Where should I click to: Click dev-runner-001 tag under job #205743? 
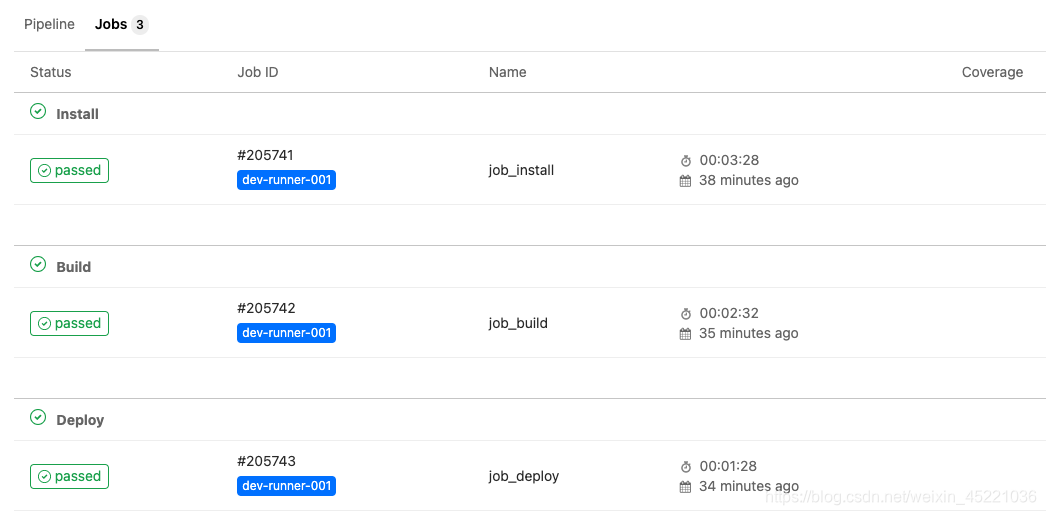(286, 486)
